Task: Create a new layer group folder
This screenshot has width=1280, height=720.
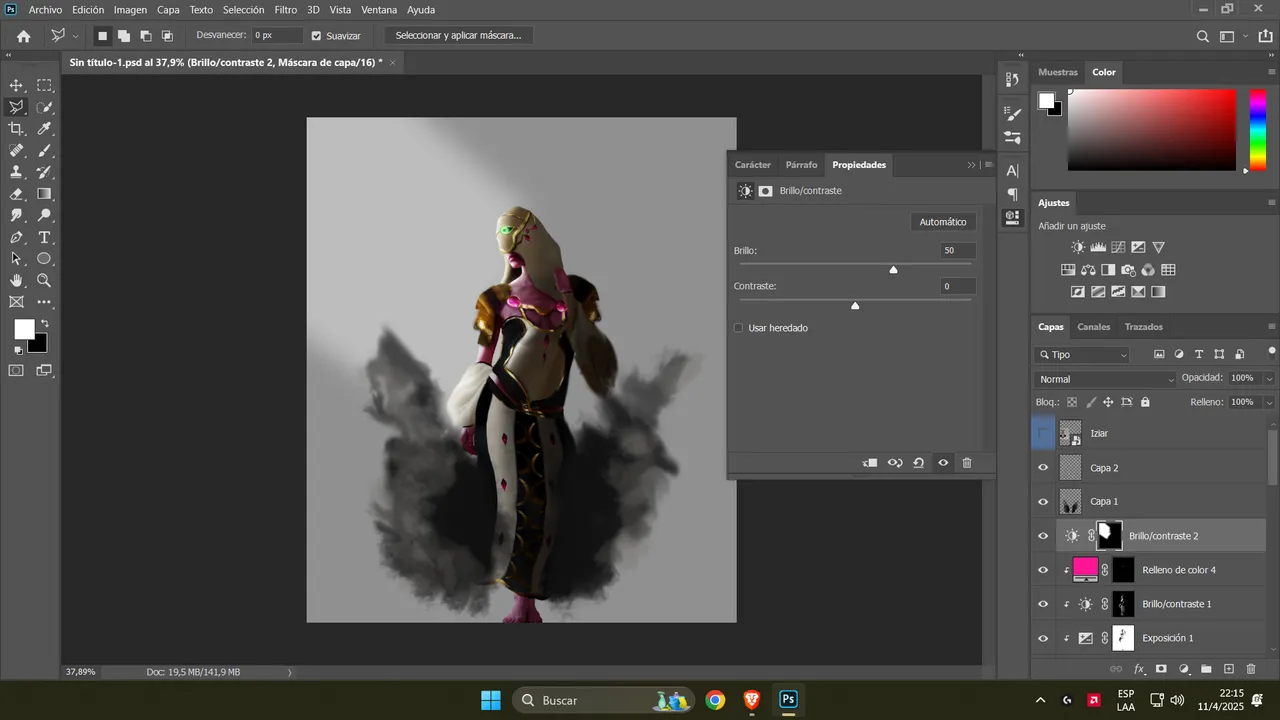Action: [1206, 669]
